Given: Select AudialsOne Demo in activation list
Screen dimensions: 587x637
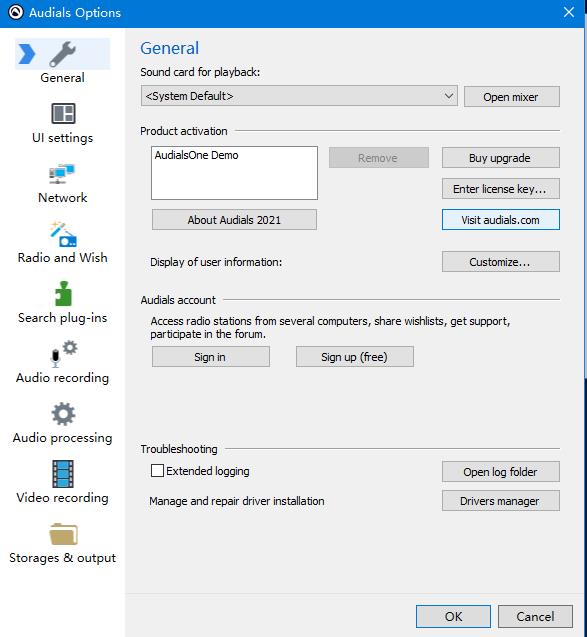Looking at the screenshot, I should click(196, 155).
